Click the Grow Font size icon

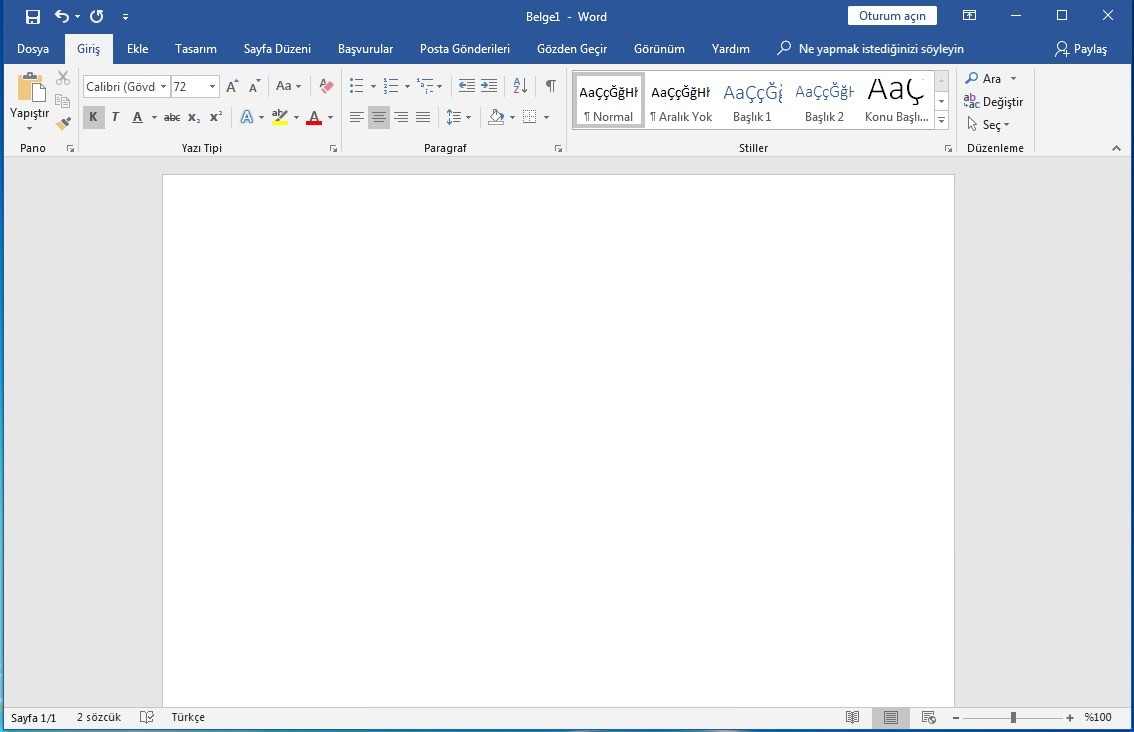click(x=232, y=87)
